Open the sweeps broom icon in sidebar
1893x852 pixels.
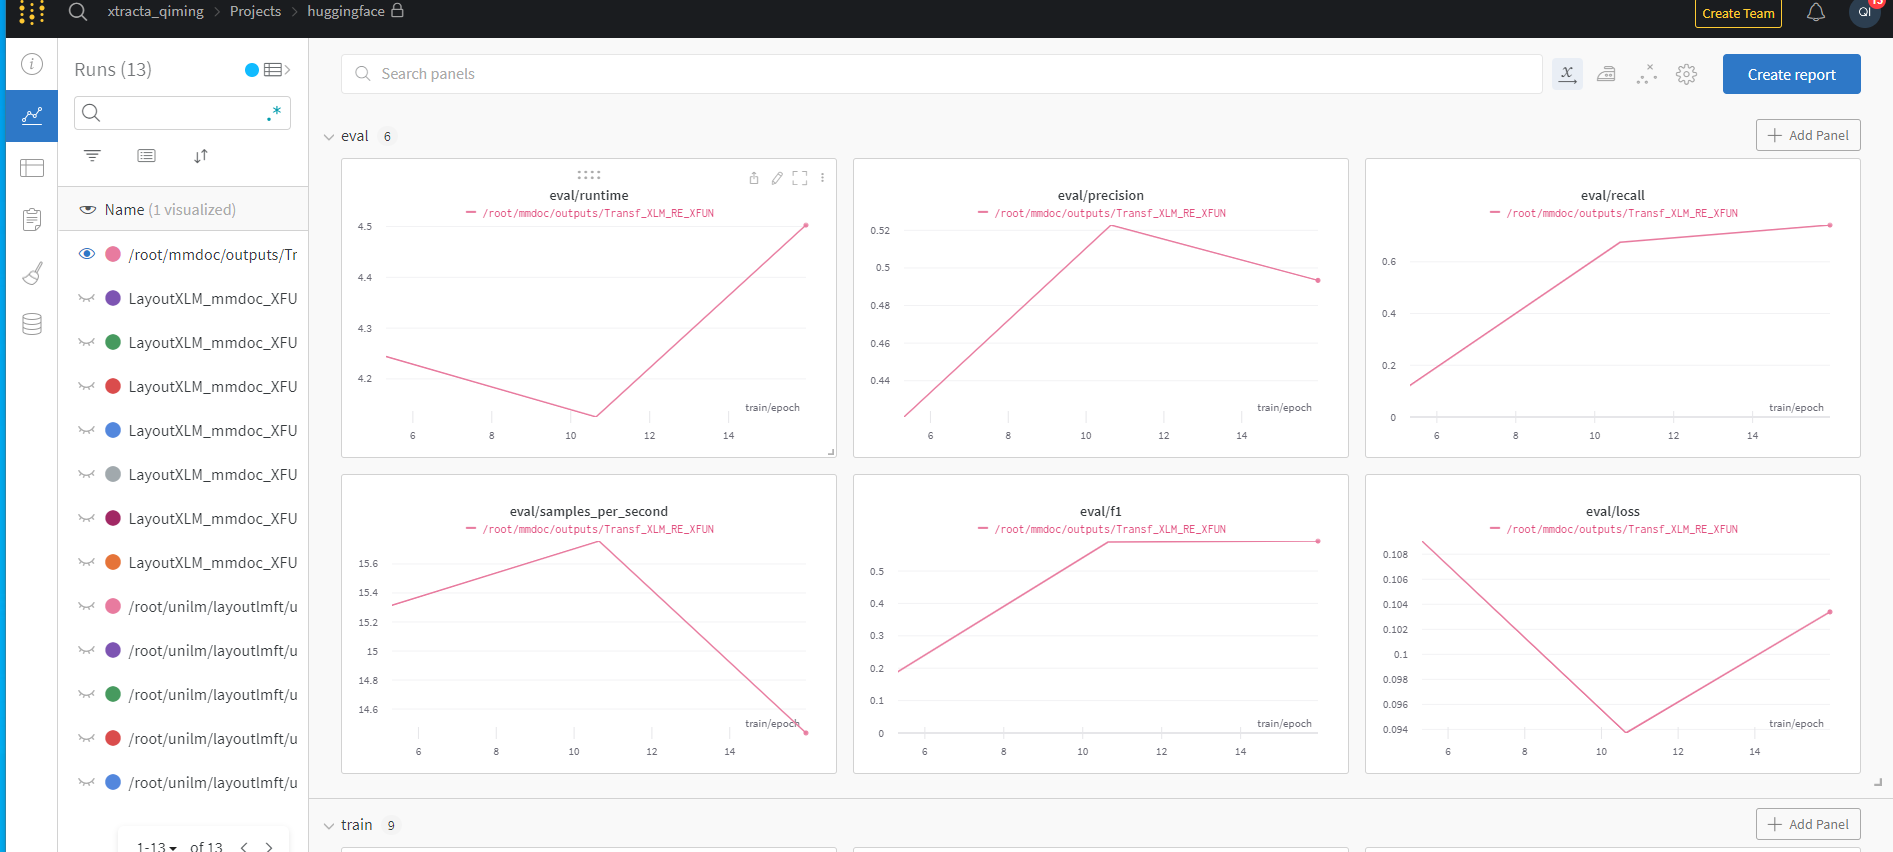(x=32, y=273)
